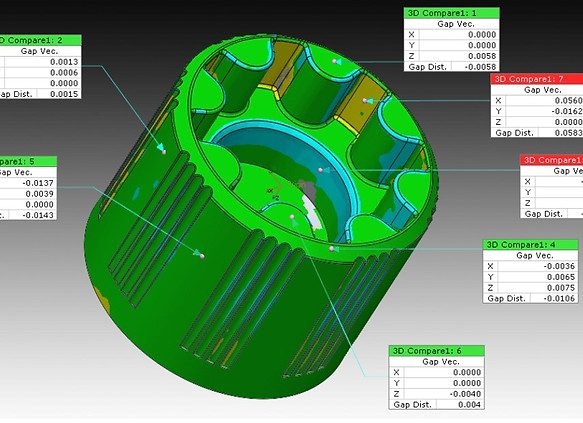Select the 3D Compare1: 5 annotation header
This screenshot has height=423, width=583.
pyautogui.click(x=28, y=161)
